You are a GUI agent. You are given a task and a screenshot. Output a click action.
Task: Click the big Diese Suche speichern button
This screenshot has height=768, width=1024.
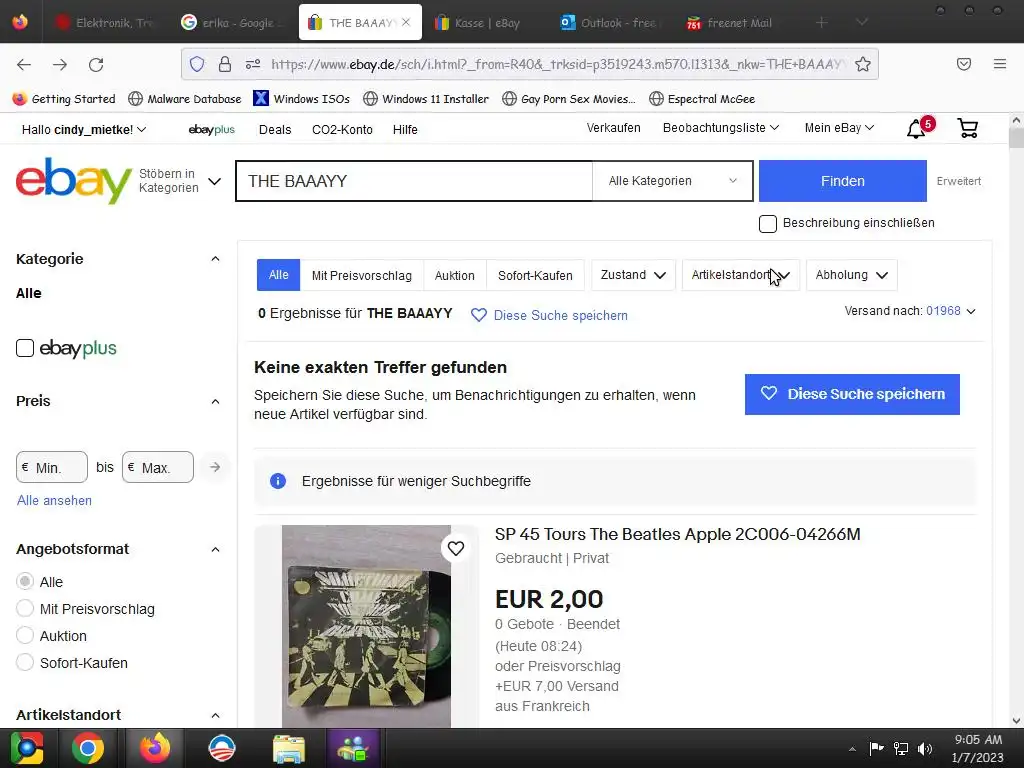852,394
